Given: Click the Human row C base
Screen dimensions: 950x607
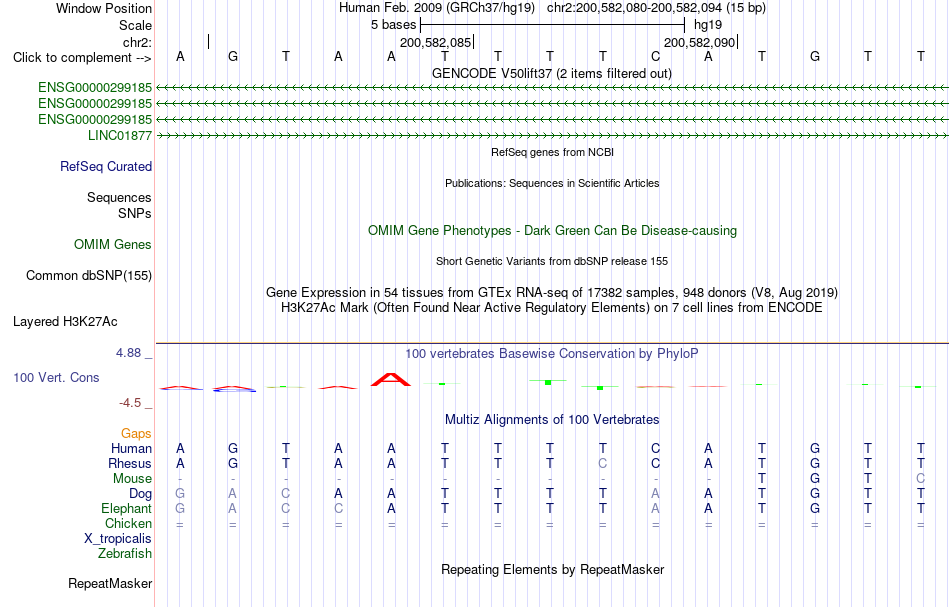Looking at the screenshot, I should coord(656,448).
